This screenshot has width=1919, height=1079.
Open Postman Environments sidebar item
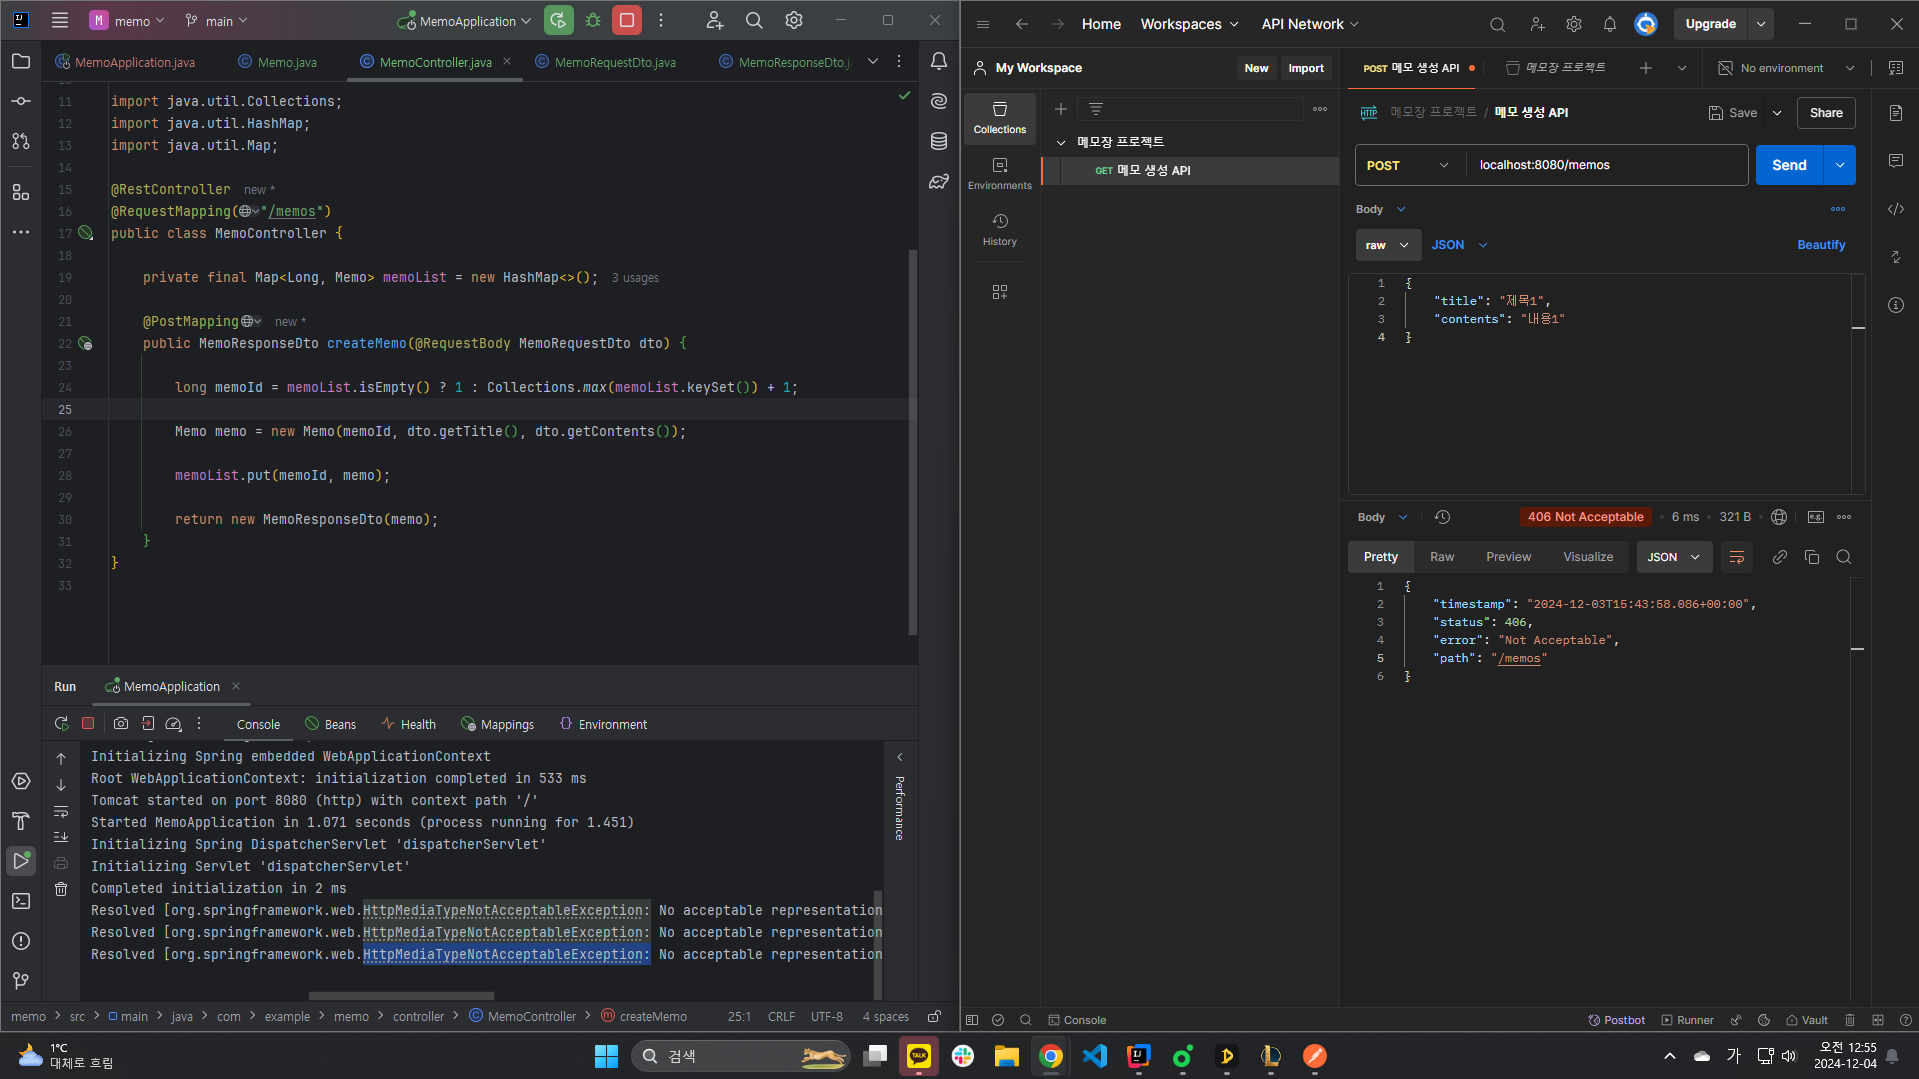coord(1000,174)
